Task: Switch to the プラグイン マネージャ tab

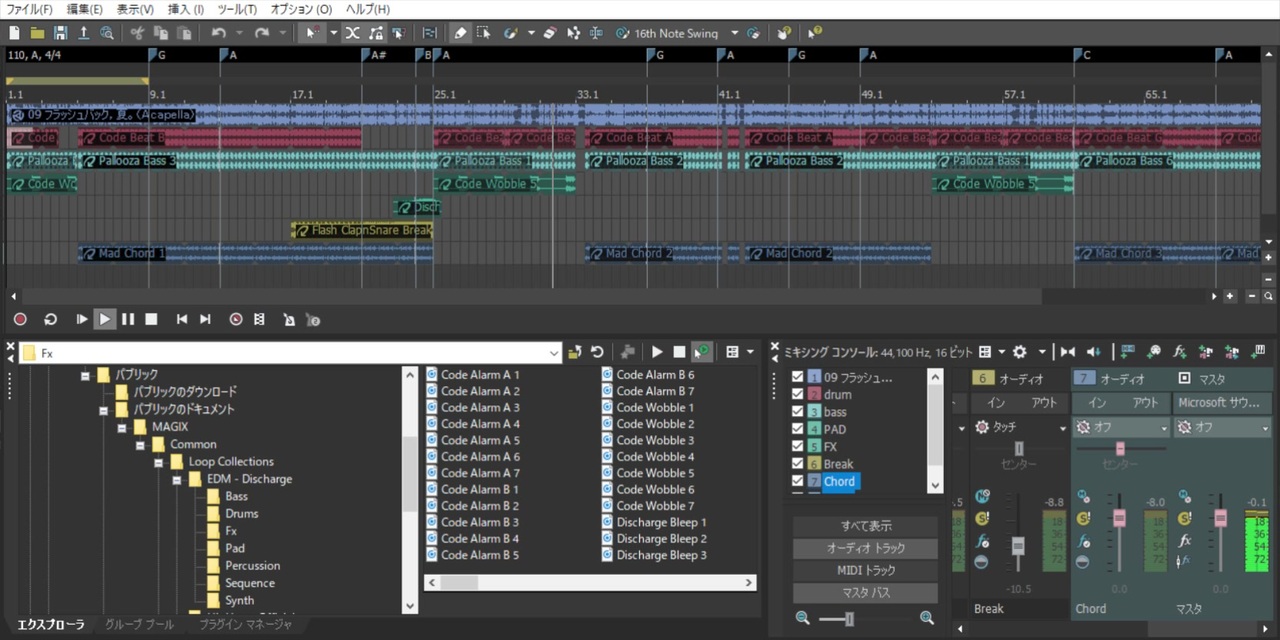Action: (x=246, y=625)
